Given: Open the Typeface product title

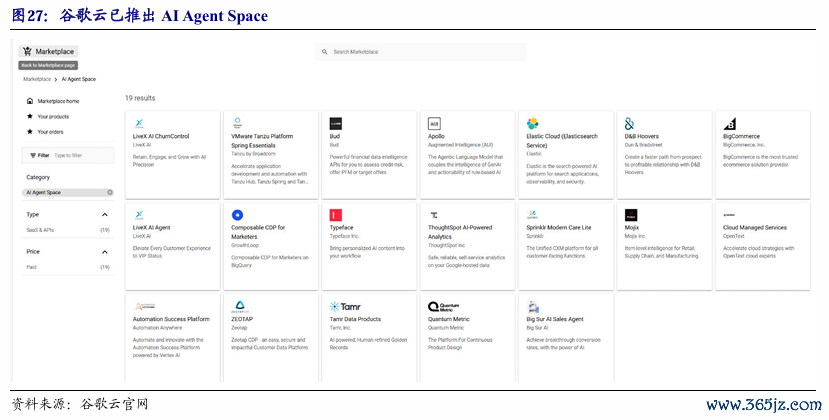Looking at the screenshot, I should point(342,227).
